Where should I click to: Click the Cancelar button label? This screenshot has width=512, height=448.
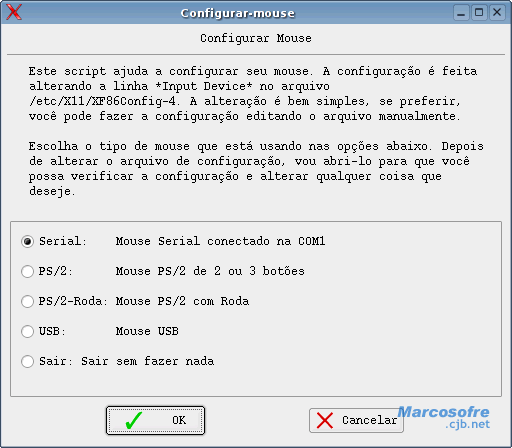click(370, 420)
